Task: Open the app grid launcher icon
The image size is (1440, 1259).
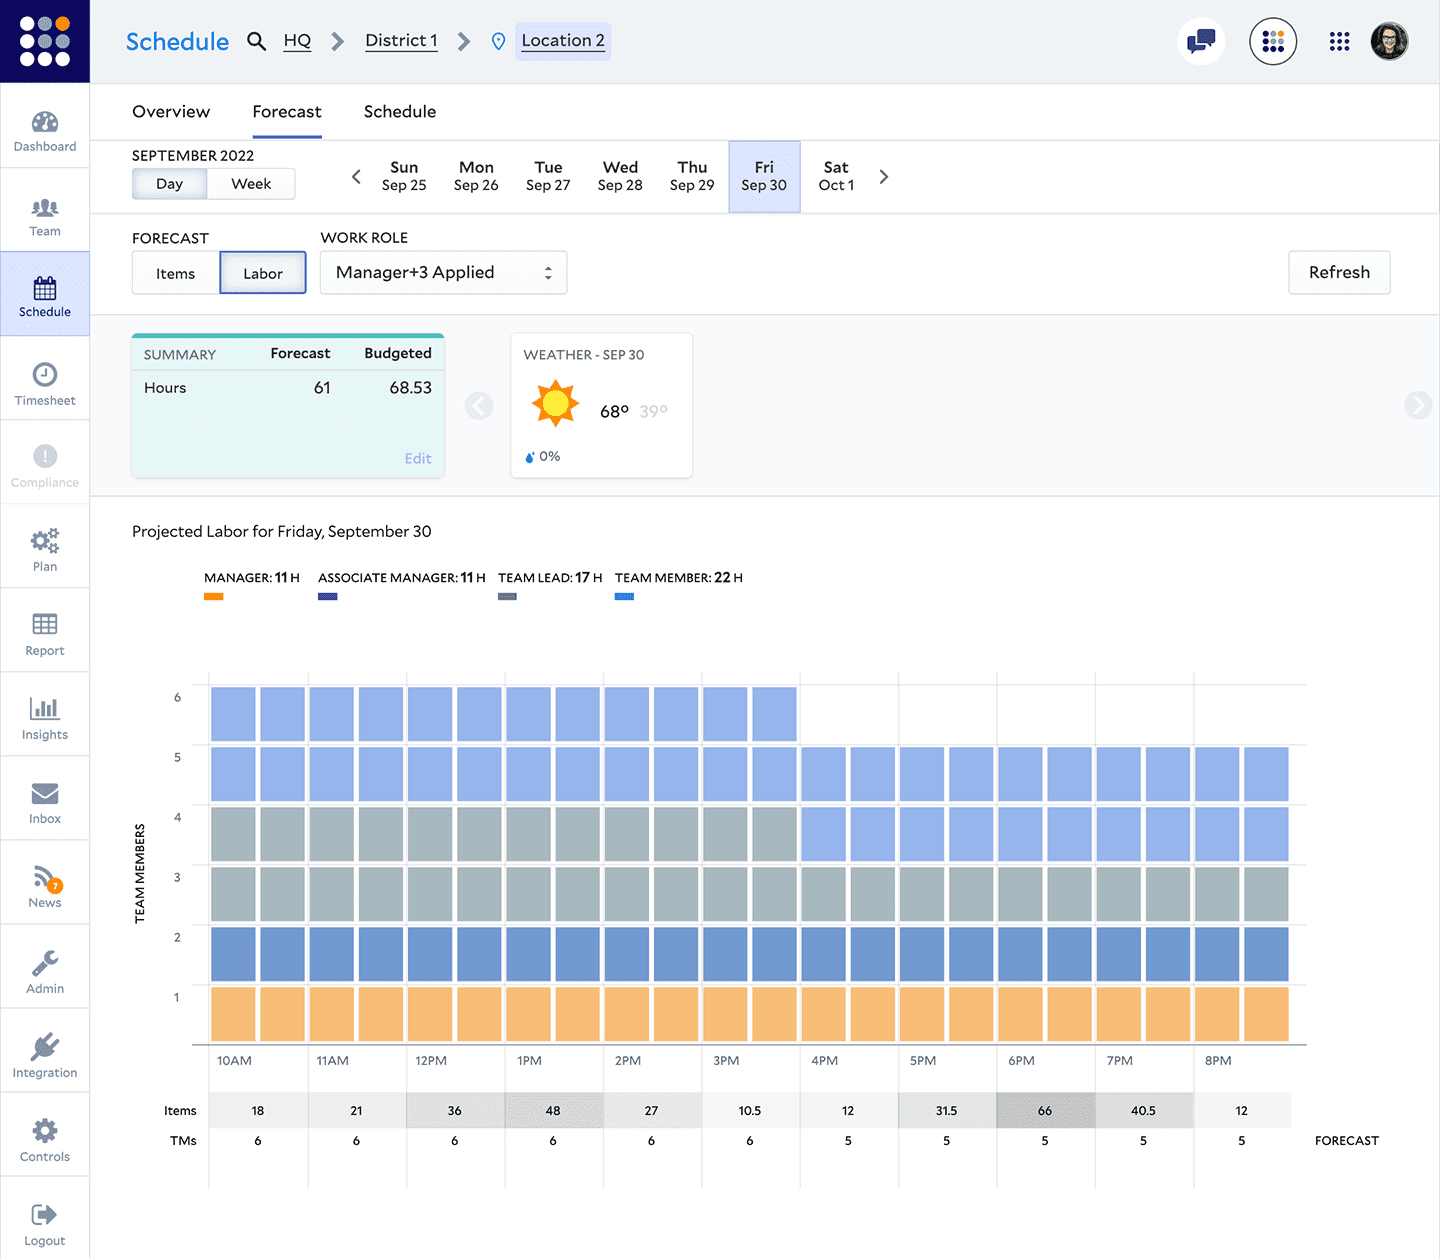Action: (1339, 41)
